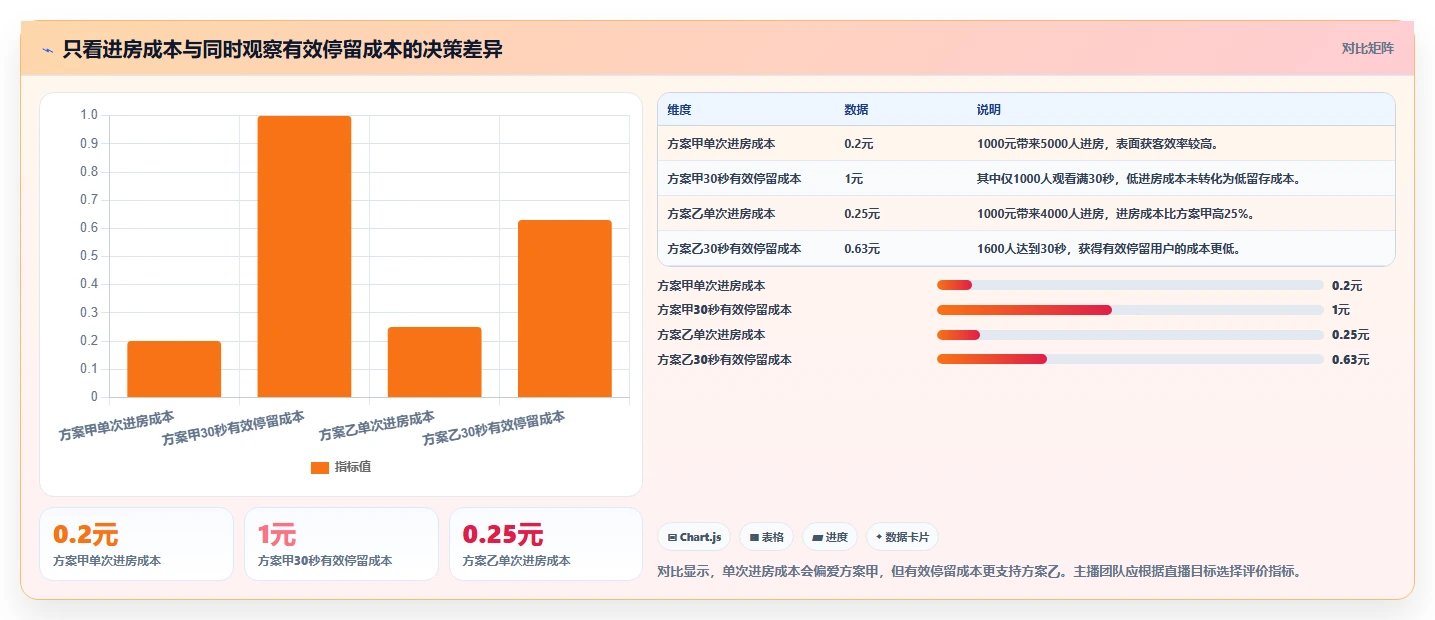Select the 进度 tag chip
The height and width of the screenshot is (620, 1435).
click(x=830, y=537)
